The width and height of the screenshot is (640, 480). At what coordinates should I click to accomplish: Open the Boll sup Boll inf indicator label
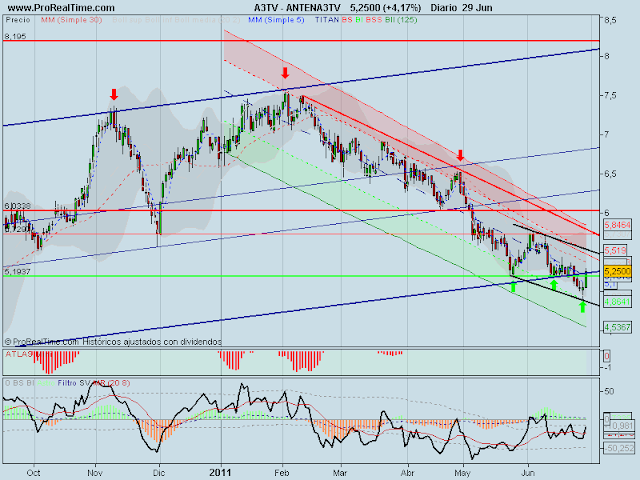coord(143,20)
